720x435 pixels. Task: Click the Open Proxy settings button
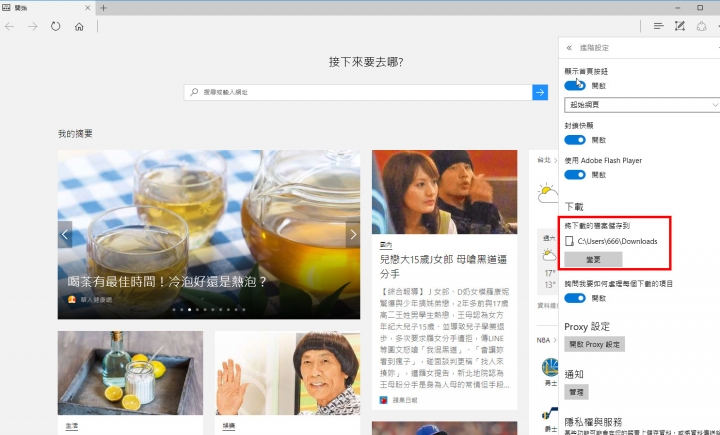pyautogui.click(x=595, y=344)
